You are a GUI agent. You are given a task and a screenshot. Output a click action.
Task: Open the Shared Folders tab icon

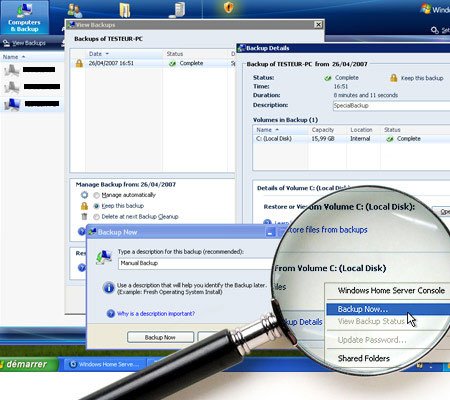(x=125, y=9)
